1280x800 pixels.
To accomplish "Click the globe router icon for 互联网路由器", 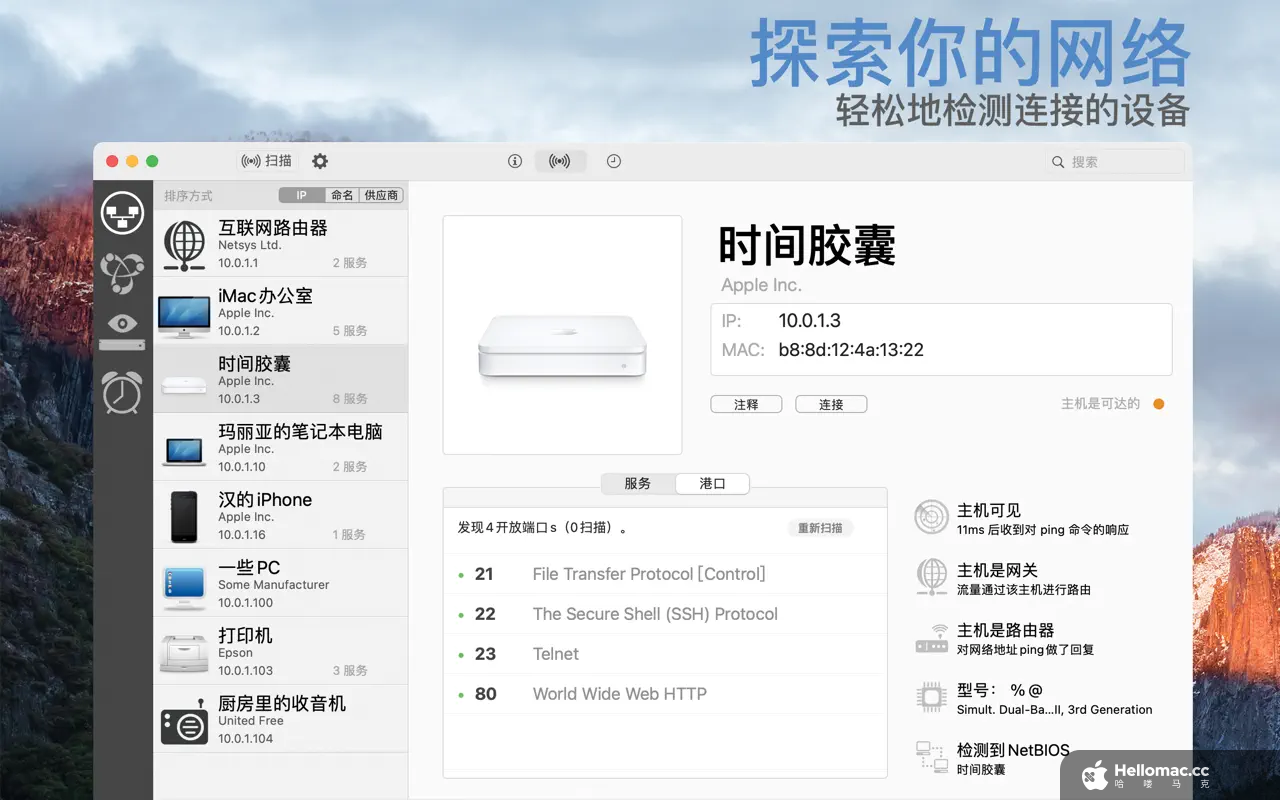I will coord(184,245).
